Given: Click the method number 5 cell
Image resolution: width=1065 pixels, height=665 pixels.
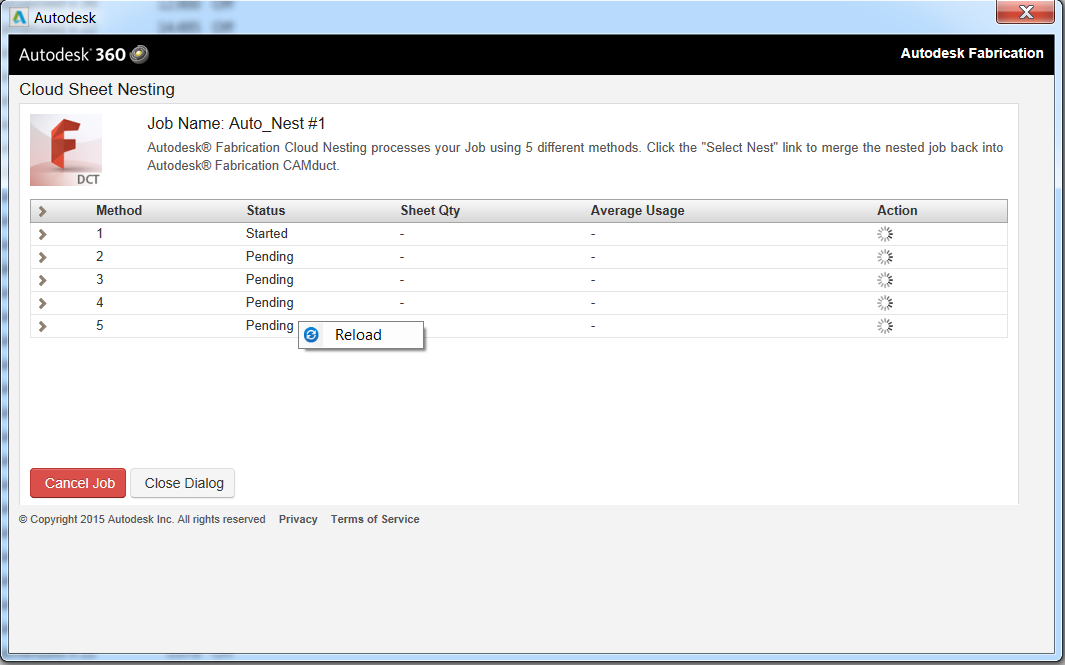Looking at the screenshot, I should coord(100,326).
